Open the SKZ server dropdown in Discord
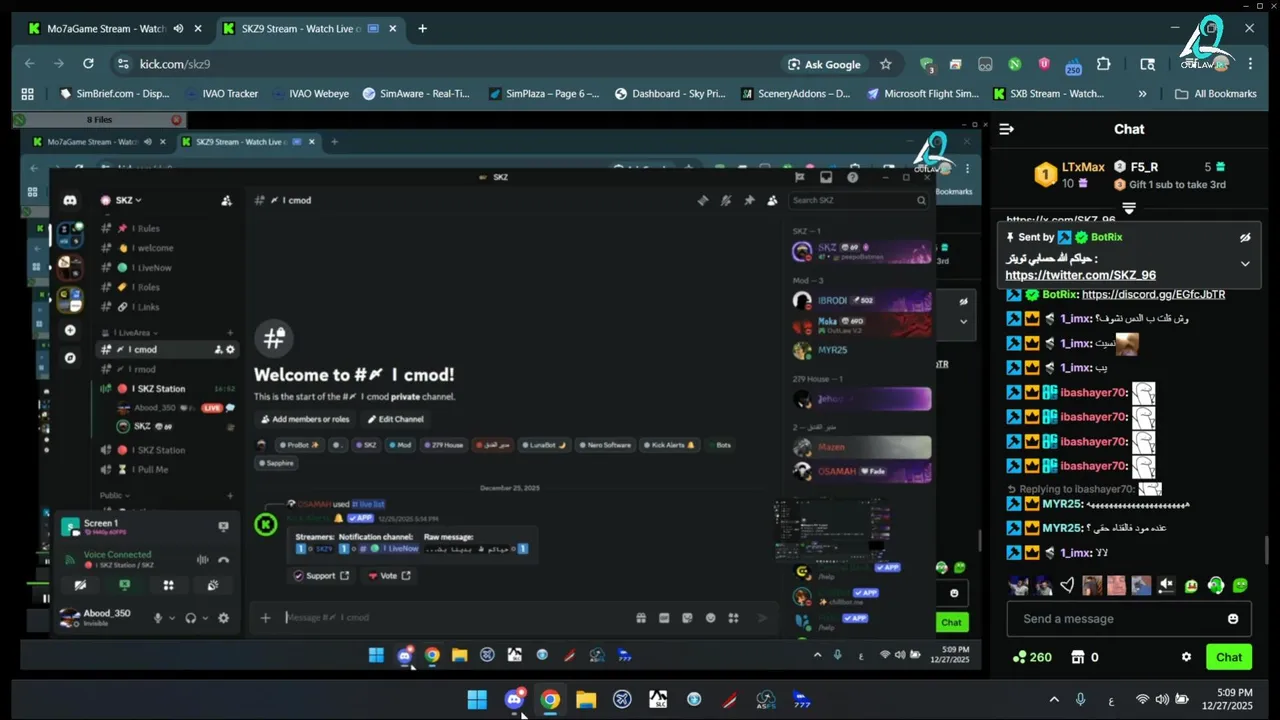1280x720 pixels. [x=122, y=200]
